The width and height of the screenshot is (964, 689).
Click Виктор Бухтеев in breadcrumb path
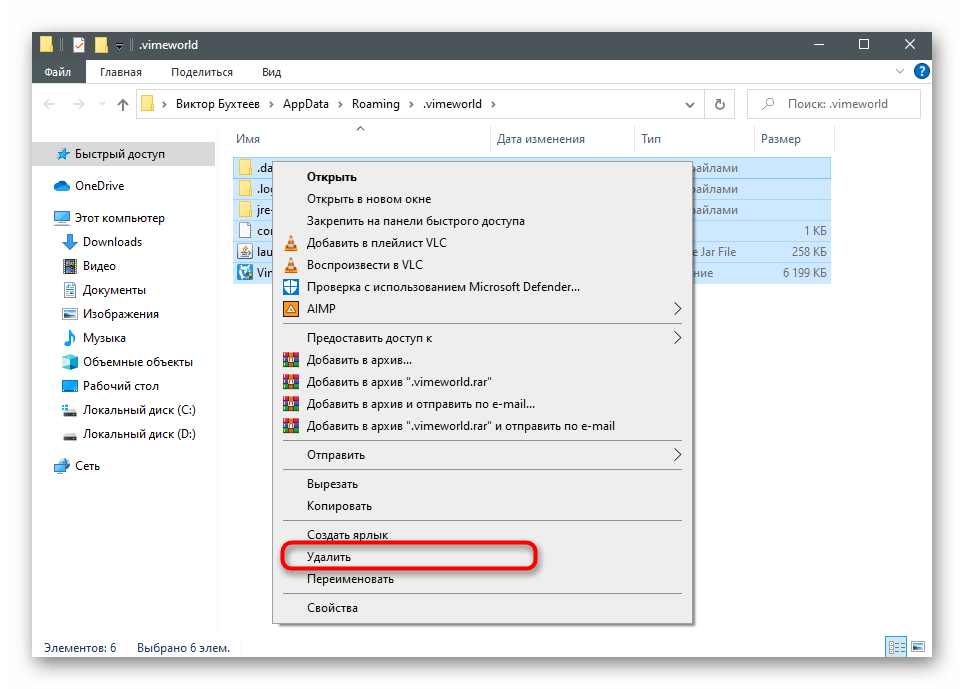[218, 104]
